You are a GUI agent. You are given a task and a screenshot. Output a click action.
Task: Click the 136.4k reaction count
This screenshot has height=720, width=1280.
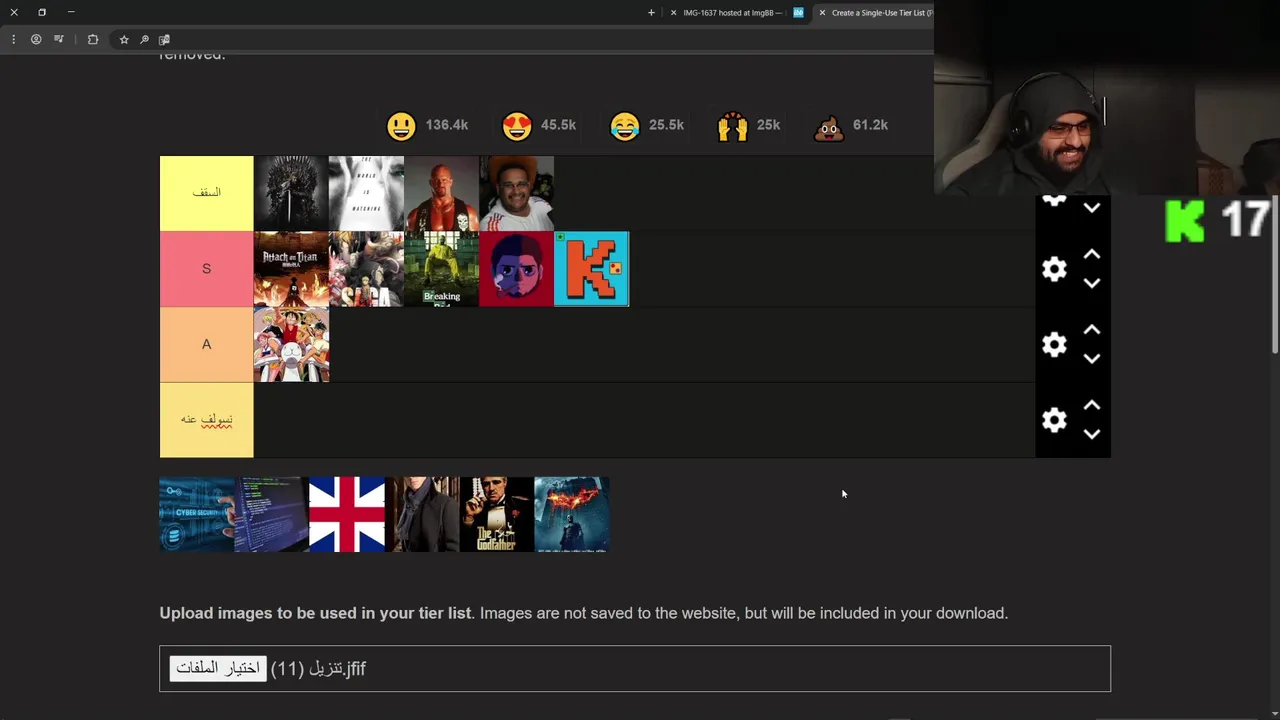[446, 125]
